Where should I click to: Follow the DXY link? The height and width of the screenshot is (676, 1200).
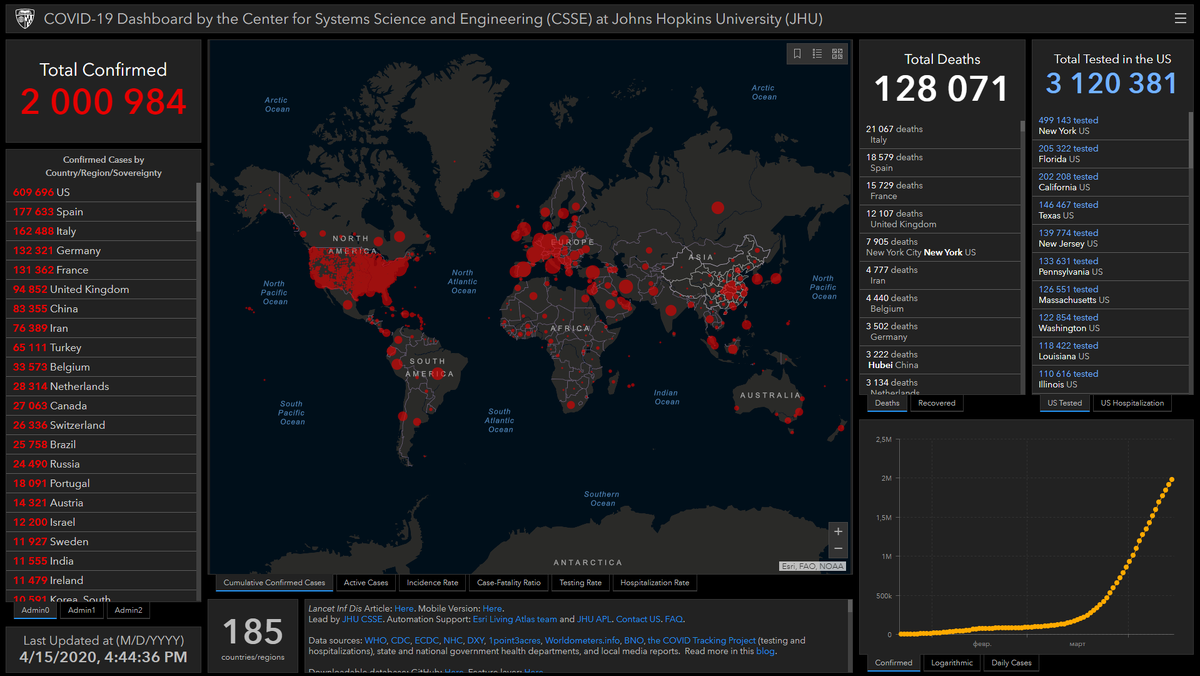476,640
